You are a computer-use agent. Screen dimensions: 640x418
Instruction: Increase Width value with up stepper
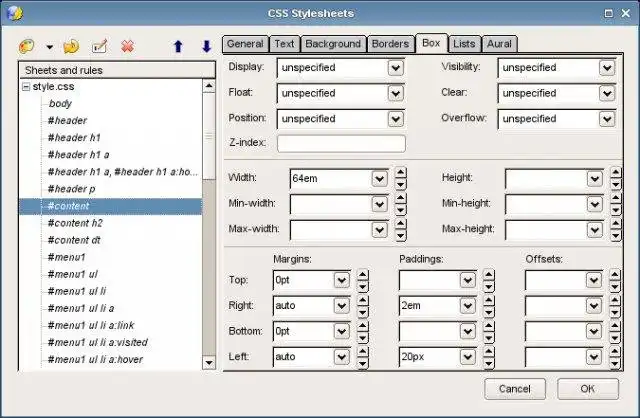point(401,173)
